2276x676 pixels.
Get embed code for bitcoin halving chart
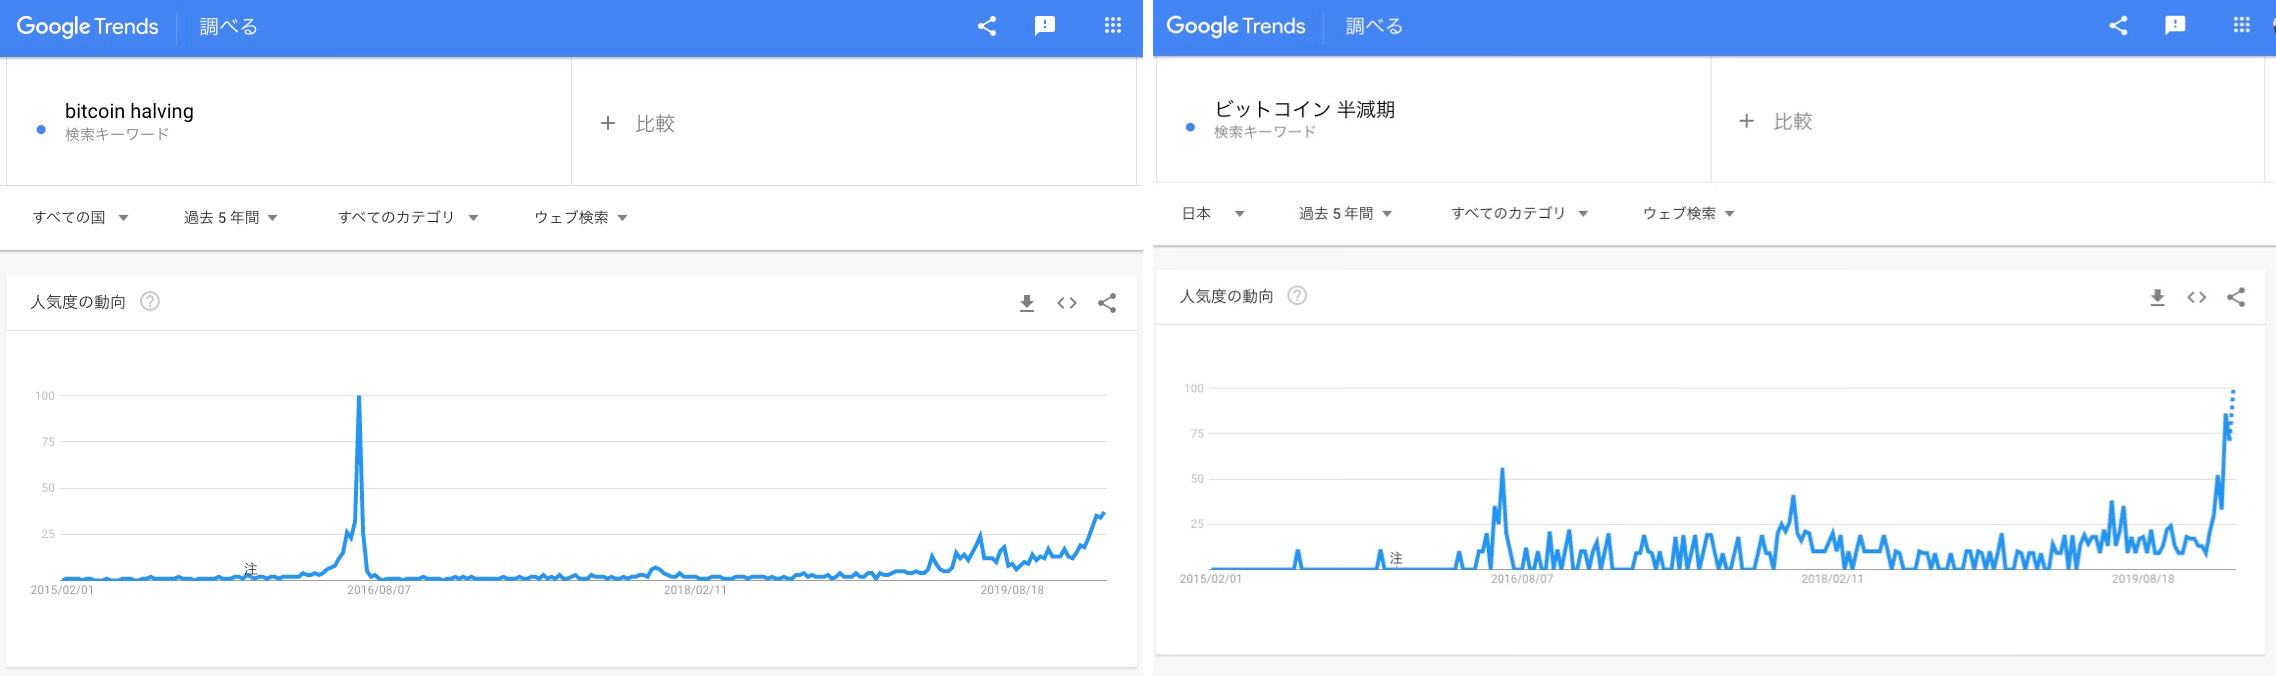click(x=1066, y=303)
